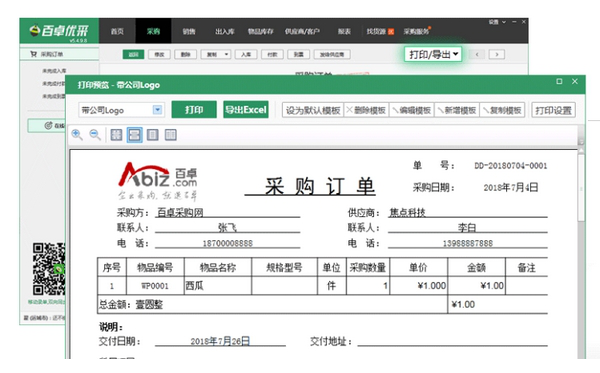Open the 采购服务 tab
This screenshot has height=373, width=600.
coord(417,31)
